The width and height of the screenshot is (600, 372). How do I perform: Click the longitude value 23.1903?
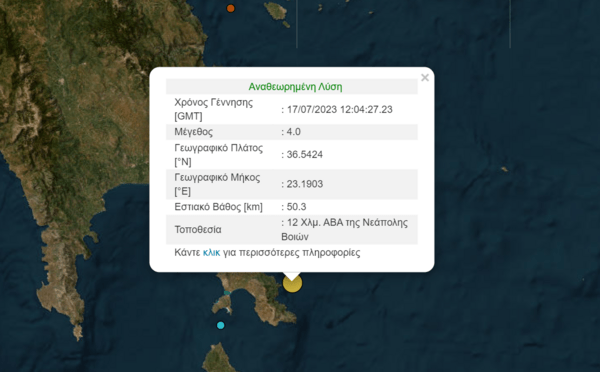305,184
